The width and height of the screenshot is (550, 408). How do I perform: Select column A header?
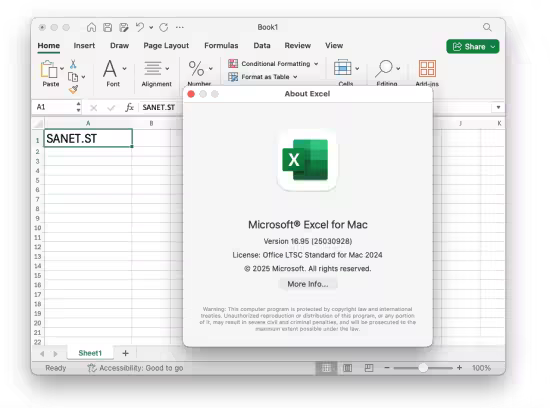[88, 123]
